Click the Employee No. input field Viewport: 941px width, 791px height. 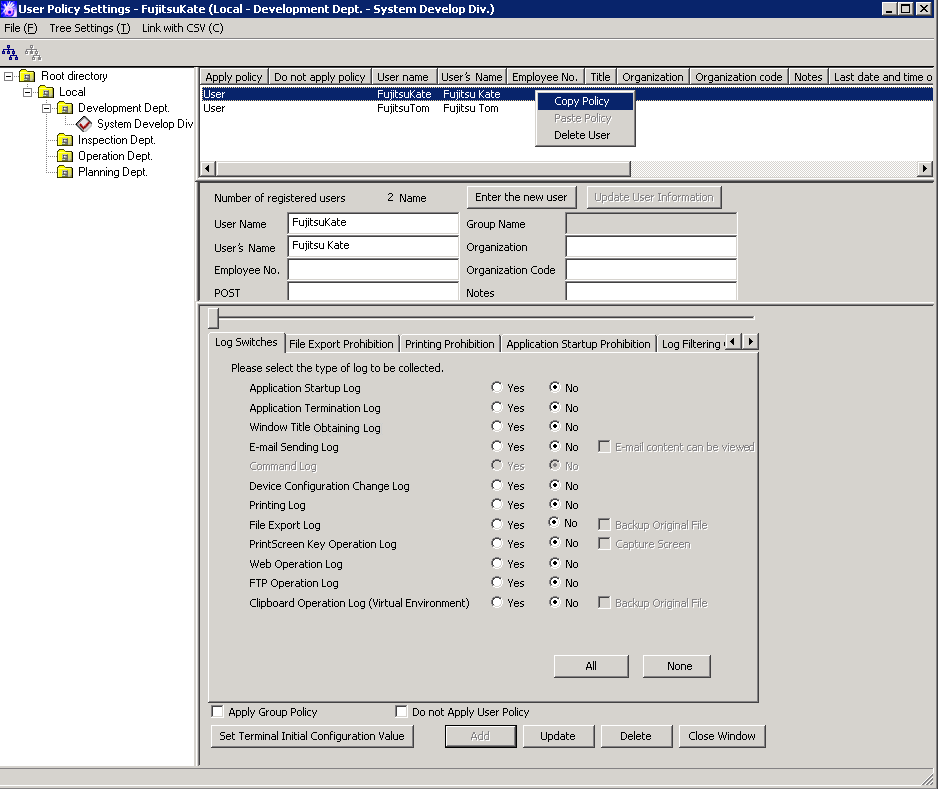[x=372, y=270]
